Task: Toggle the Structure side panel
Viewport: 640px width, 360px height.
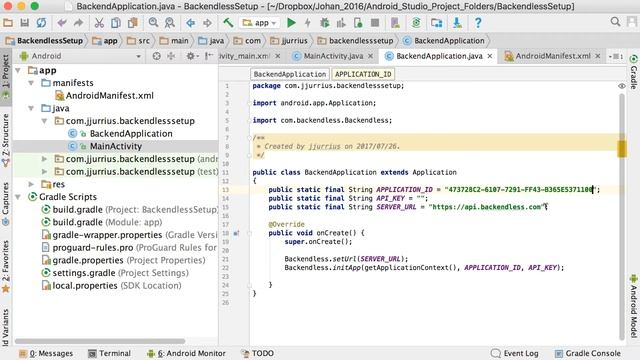Action: 6,140
